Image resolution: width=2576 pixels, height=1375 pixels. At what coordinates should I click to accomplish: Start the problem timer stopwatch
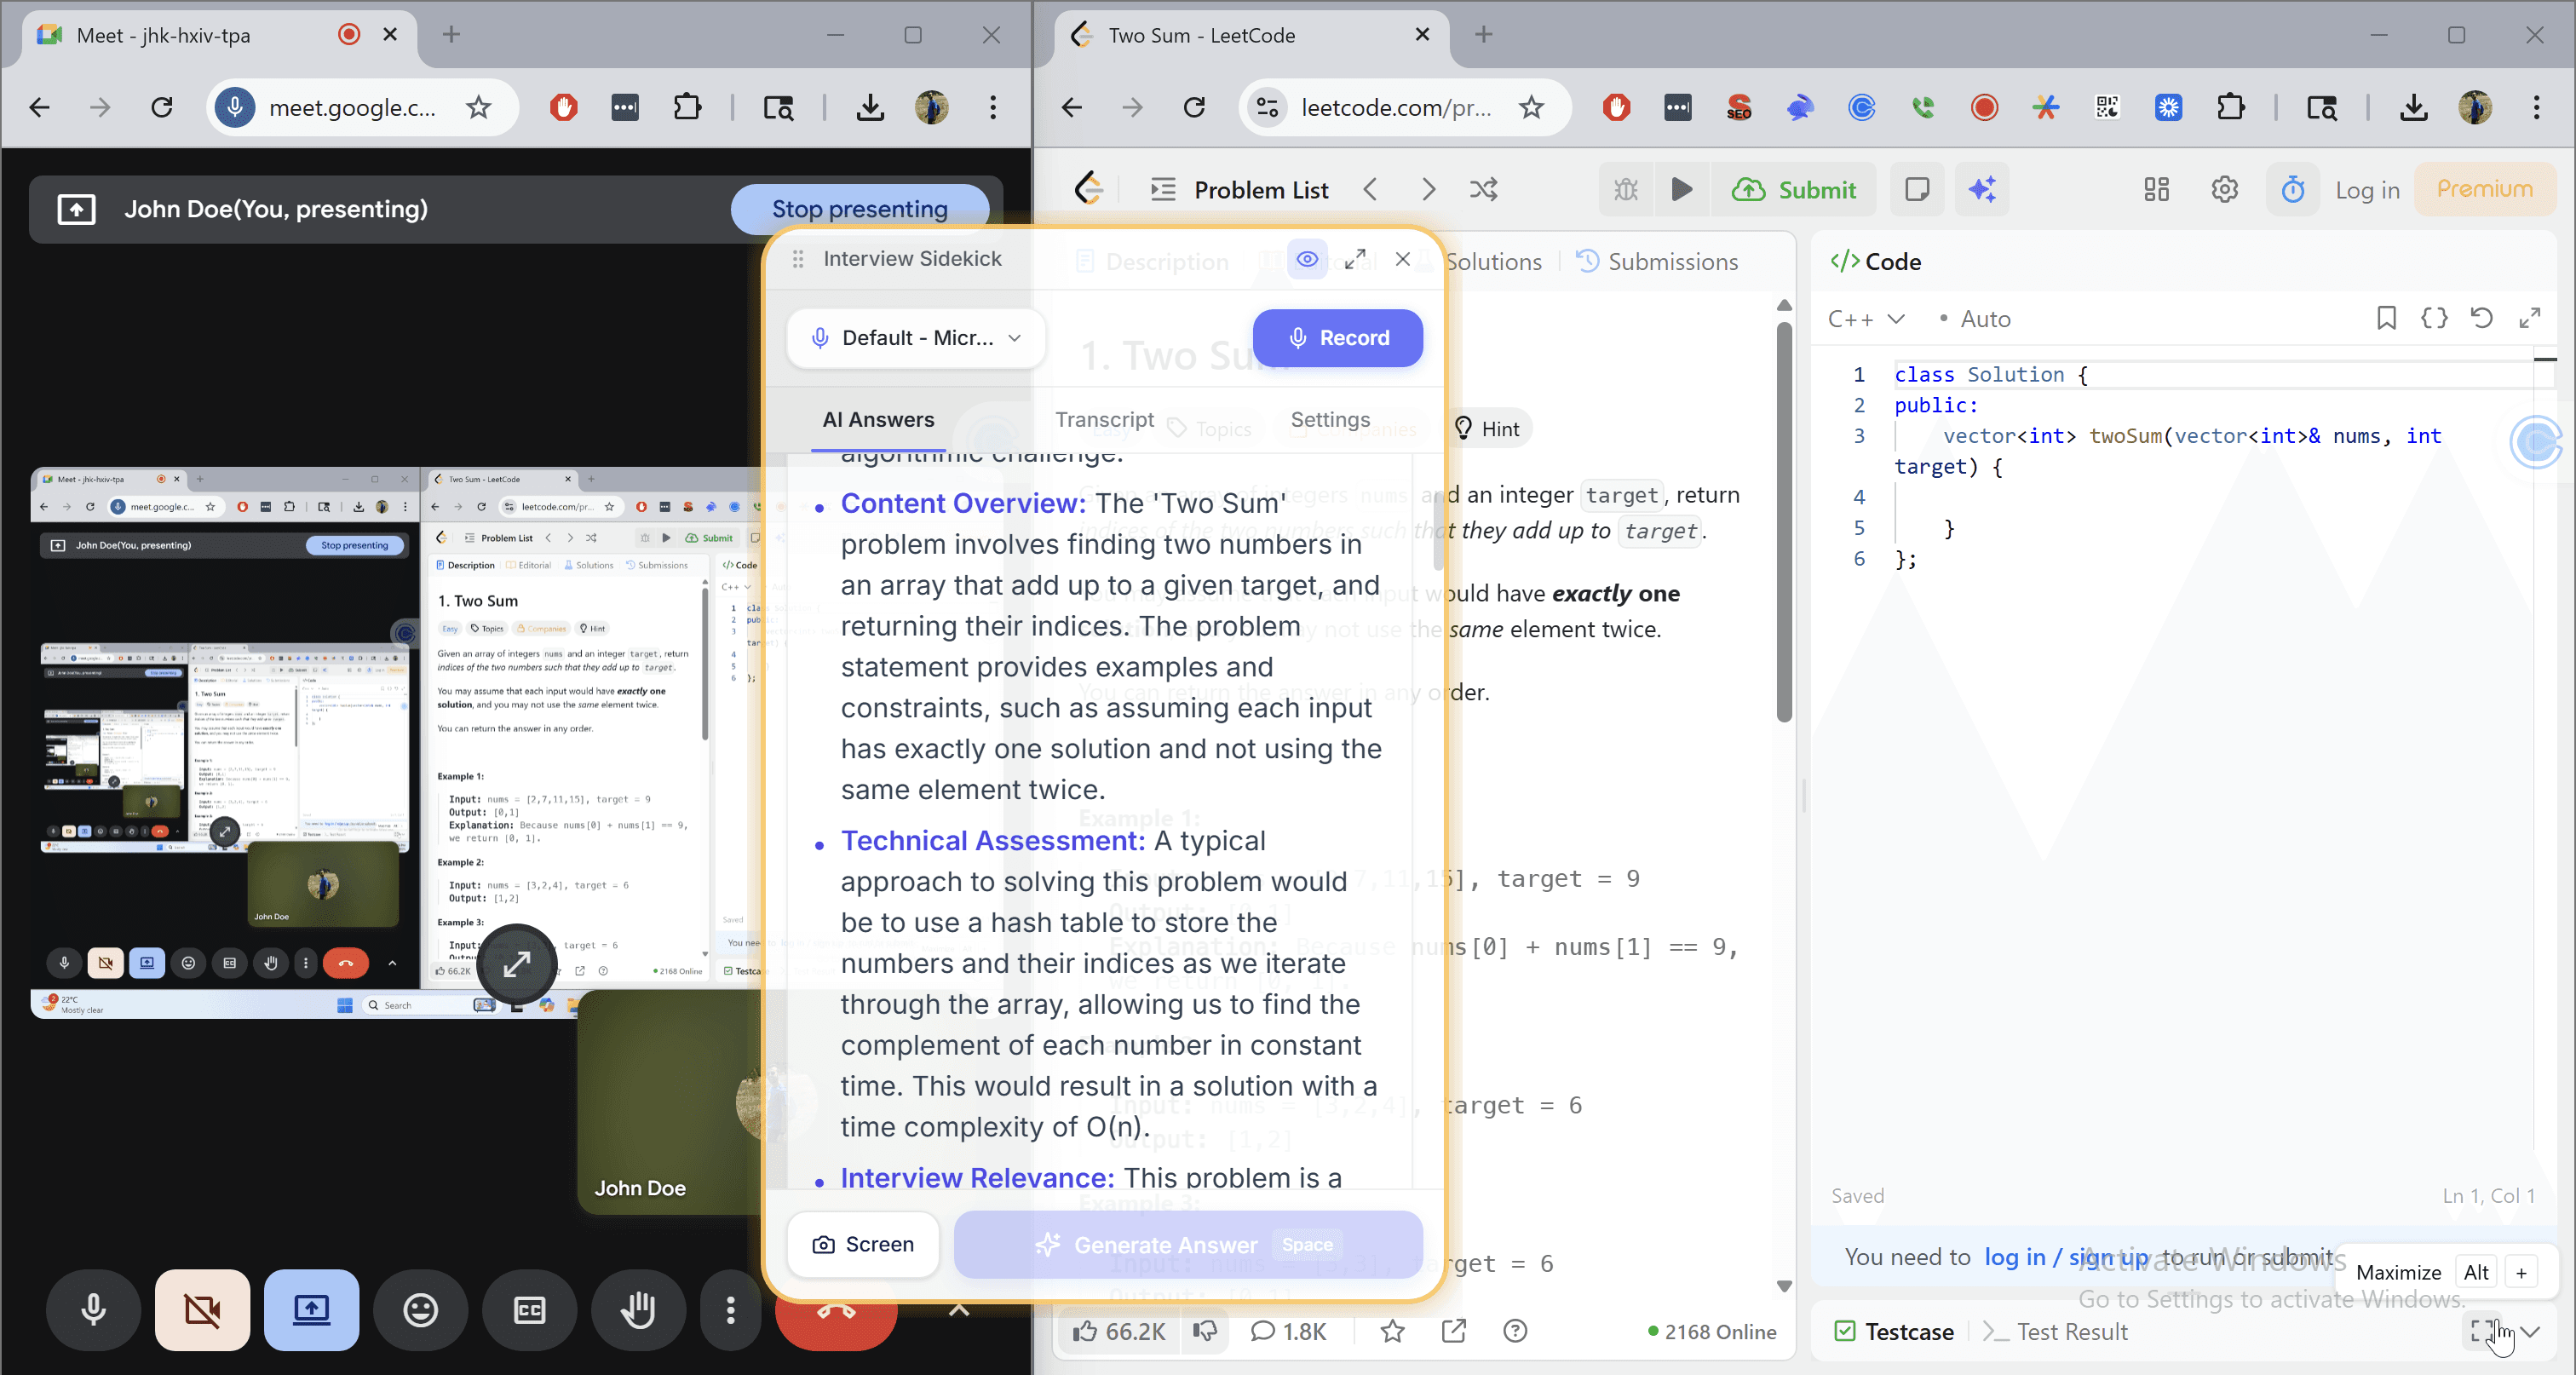click(2292, 189)
